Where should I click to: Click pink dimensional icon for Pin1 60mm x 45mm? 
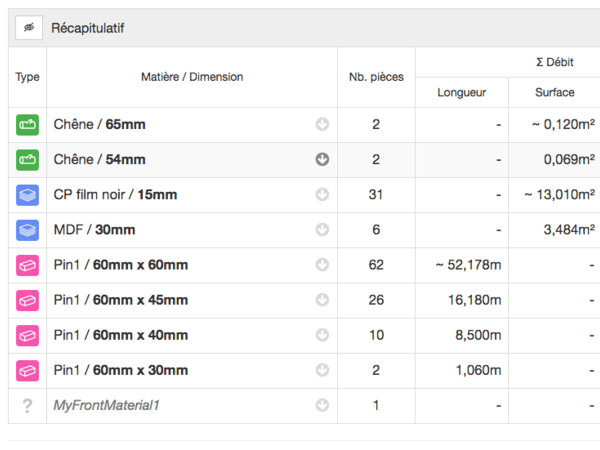[27, 300]
